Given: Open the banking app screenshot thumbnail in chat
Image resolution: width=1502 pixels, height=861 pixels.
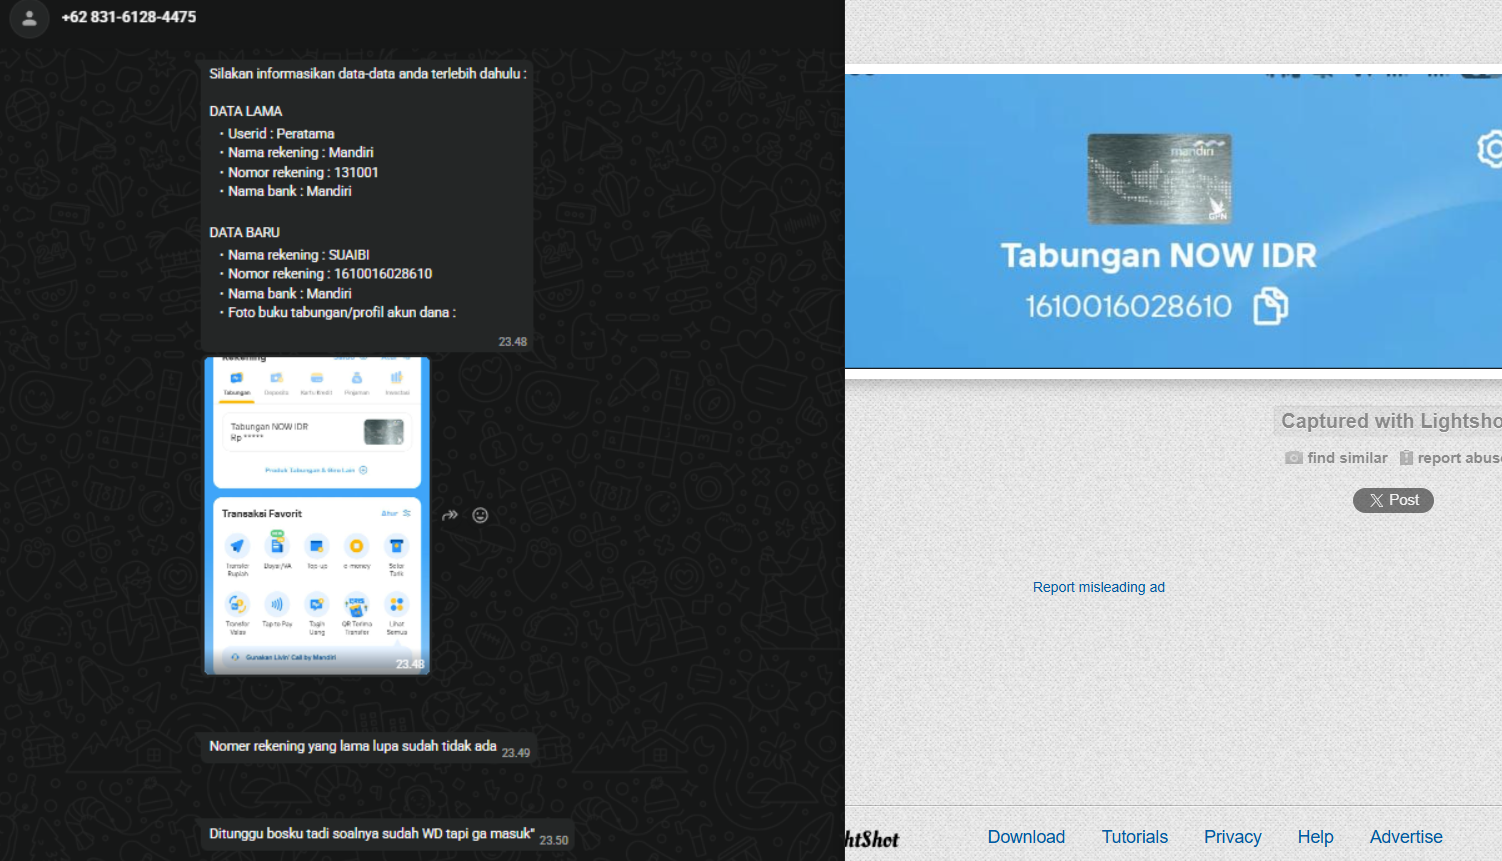Looking at the screenshot, I should coord(317,516).
